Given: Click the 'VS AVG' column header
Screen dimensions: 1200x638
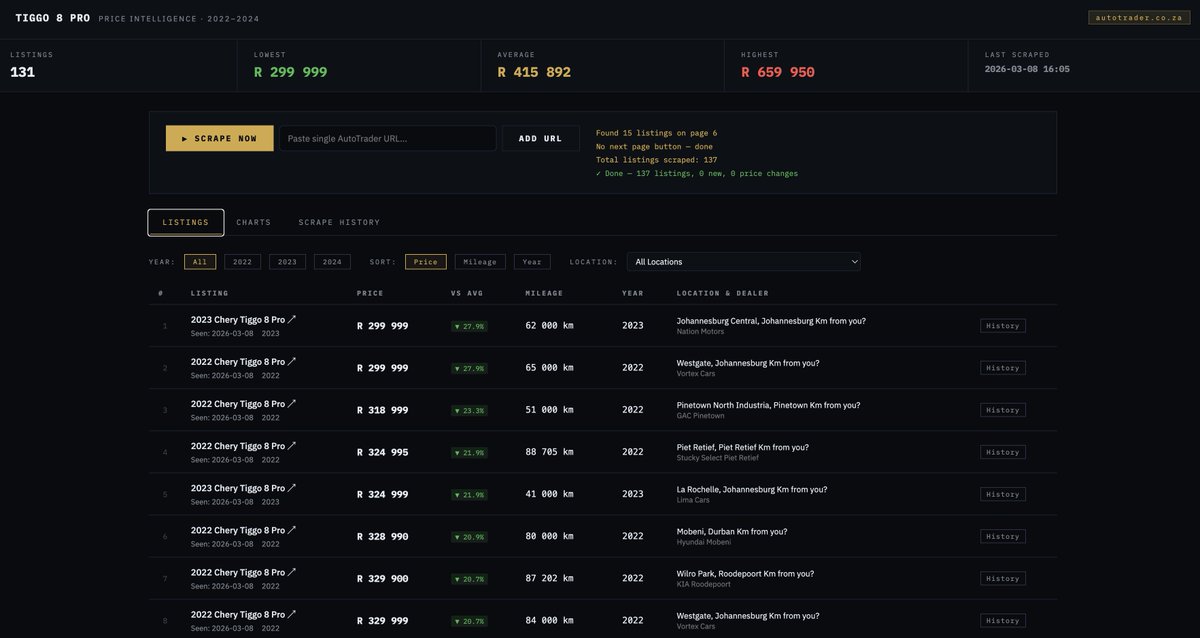Looking at the screenshot, I should (465, 293).
